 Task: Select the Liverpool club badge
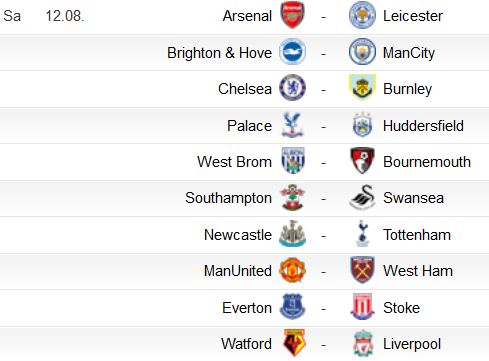[x=362, y=343]
